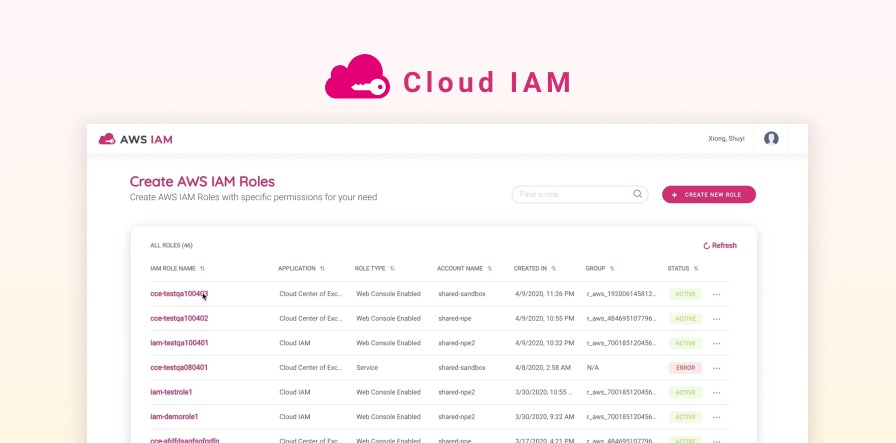The image size is (896, 443).
Task: Open more options for iam-demorole1
Action: point(717,417)
